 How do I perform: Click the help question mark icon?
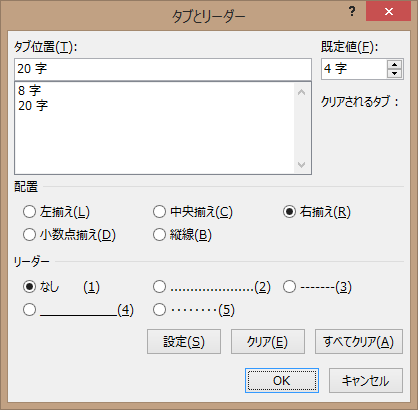pos(352,12)
